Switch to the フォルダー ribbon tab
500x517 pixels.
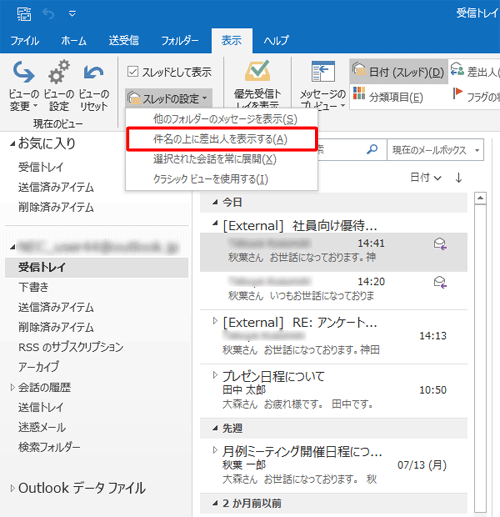(180, 41)
